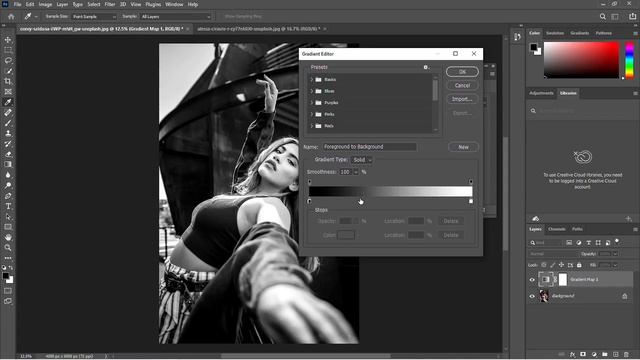Expand the Basics presets folder
This screenshot has width=640, height=360.
click(312, 80)
